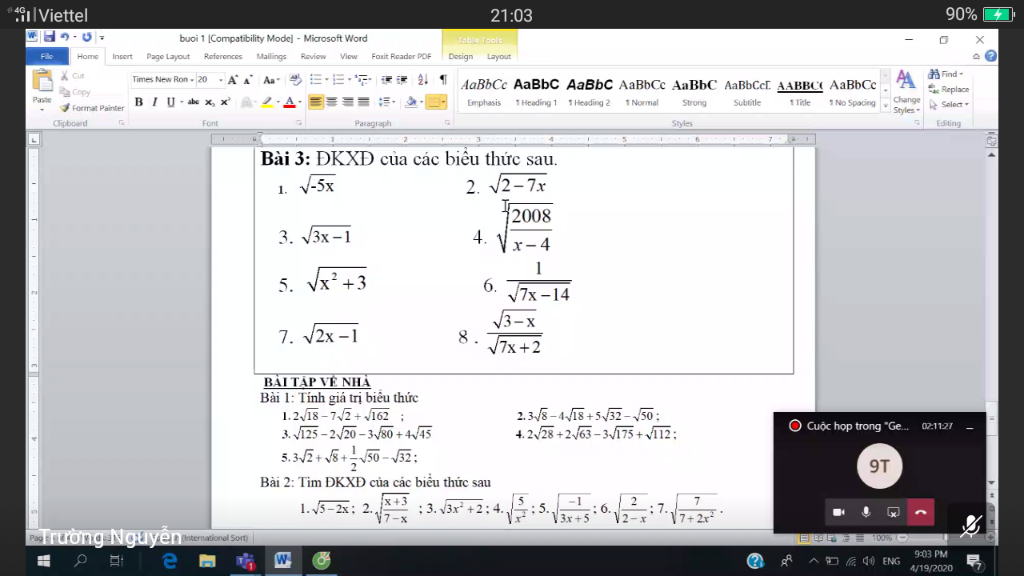Clear formatting with the eraser icon
The width and height of the screenshot is (1024, 576).
295,80
